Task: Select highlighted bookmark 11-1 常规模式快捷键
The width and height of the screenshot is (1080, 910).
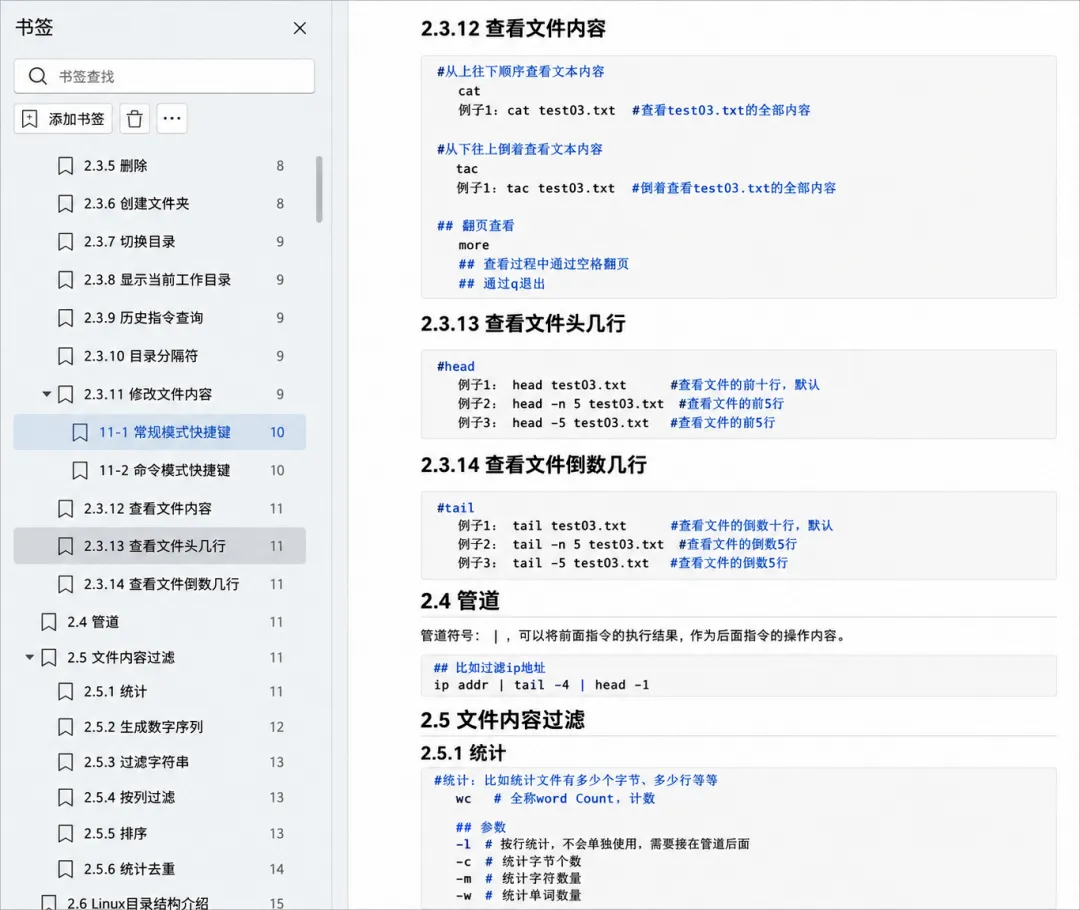Action: 160,432
